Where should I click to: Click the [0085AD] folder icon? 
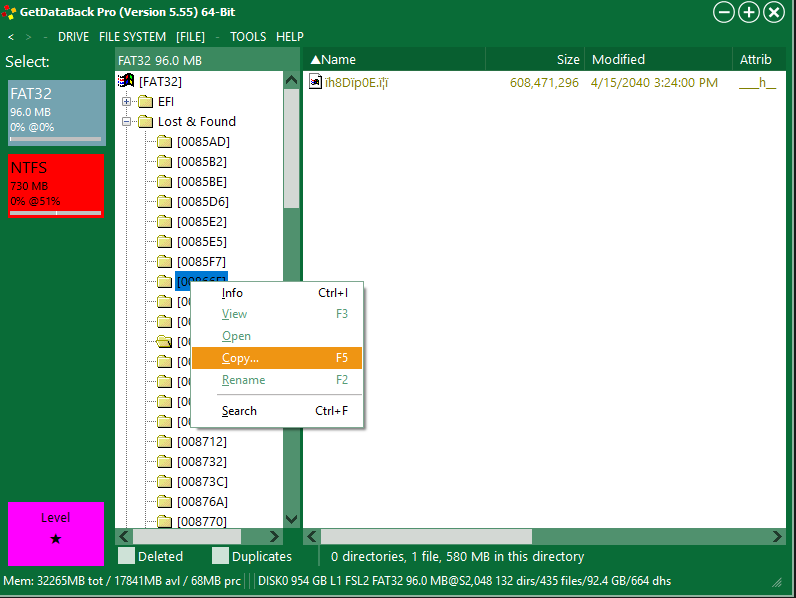164,142
